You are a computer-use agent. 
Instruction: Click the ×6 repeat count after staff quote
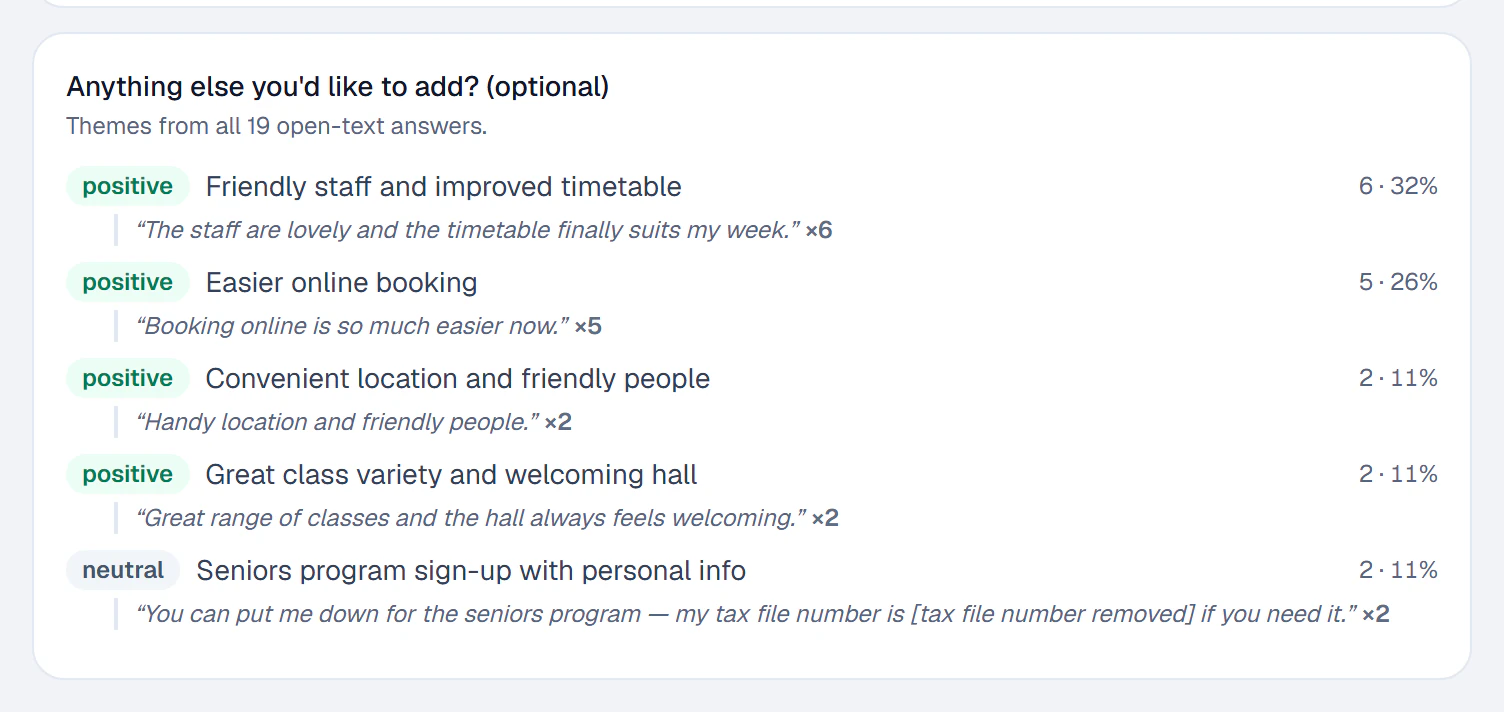coord(819,230)
